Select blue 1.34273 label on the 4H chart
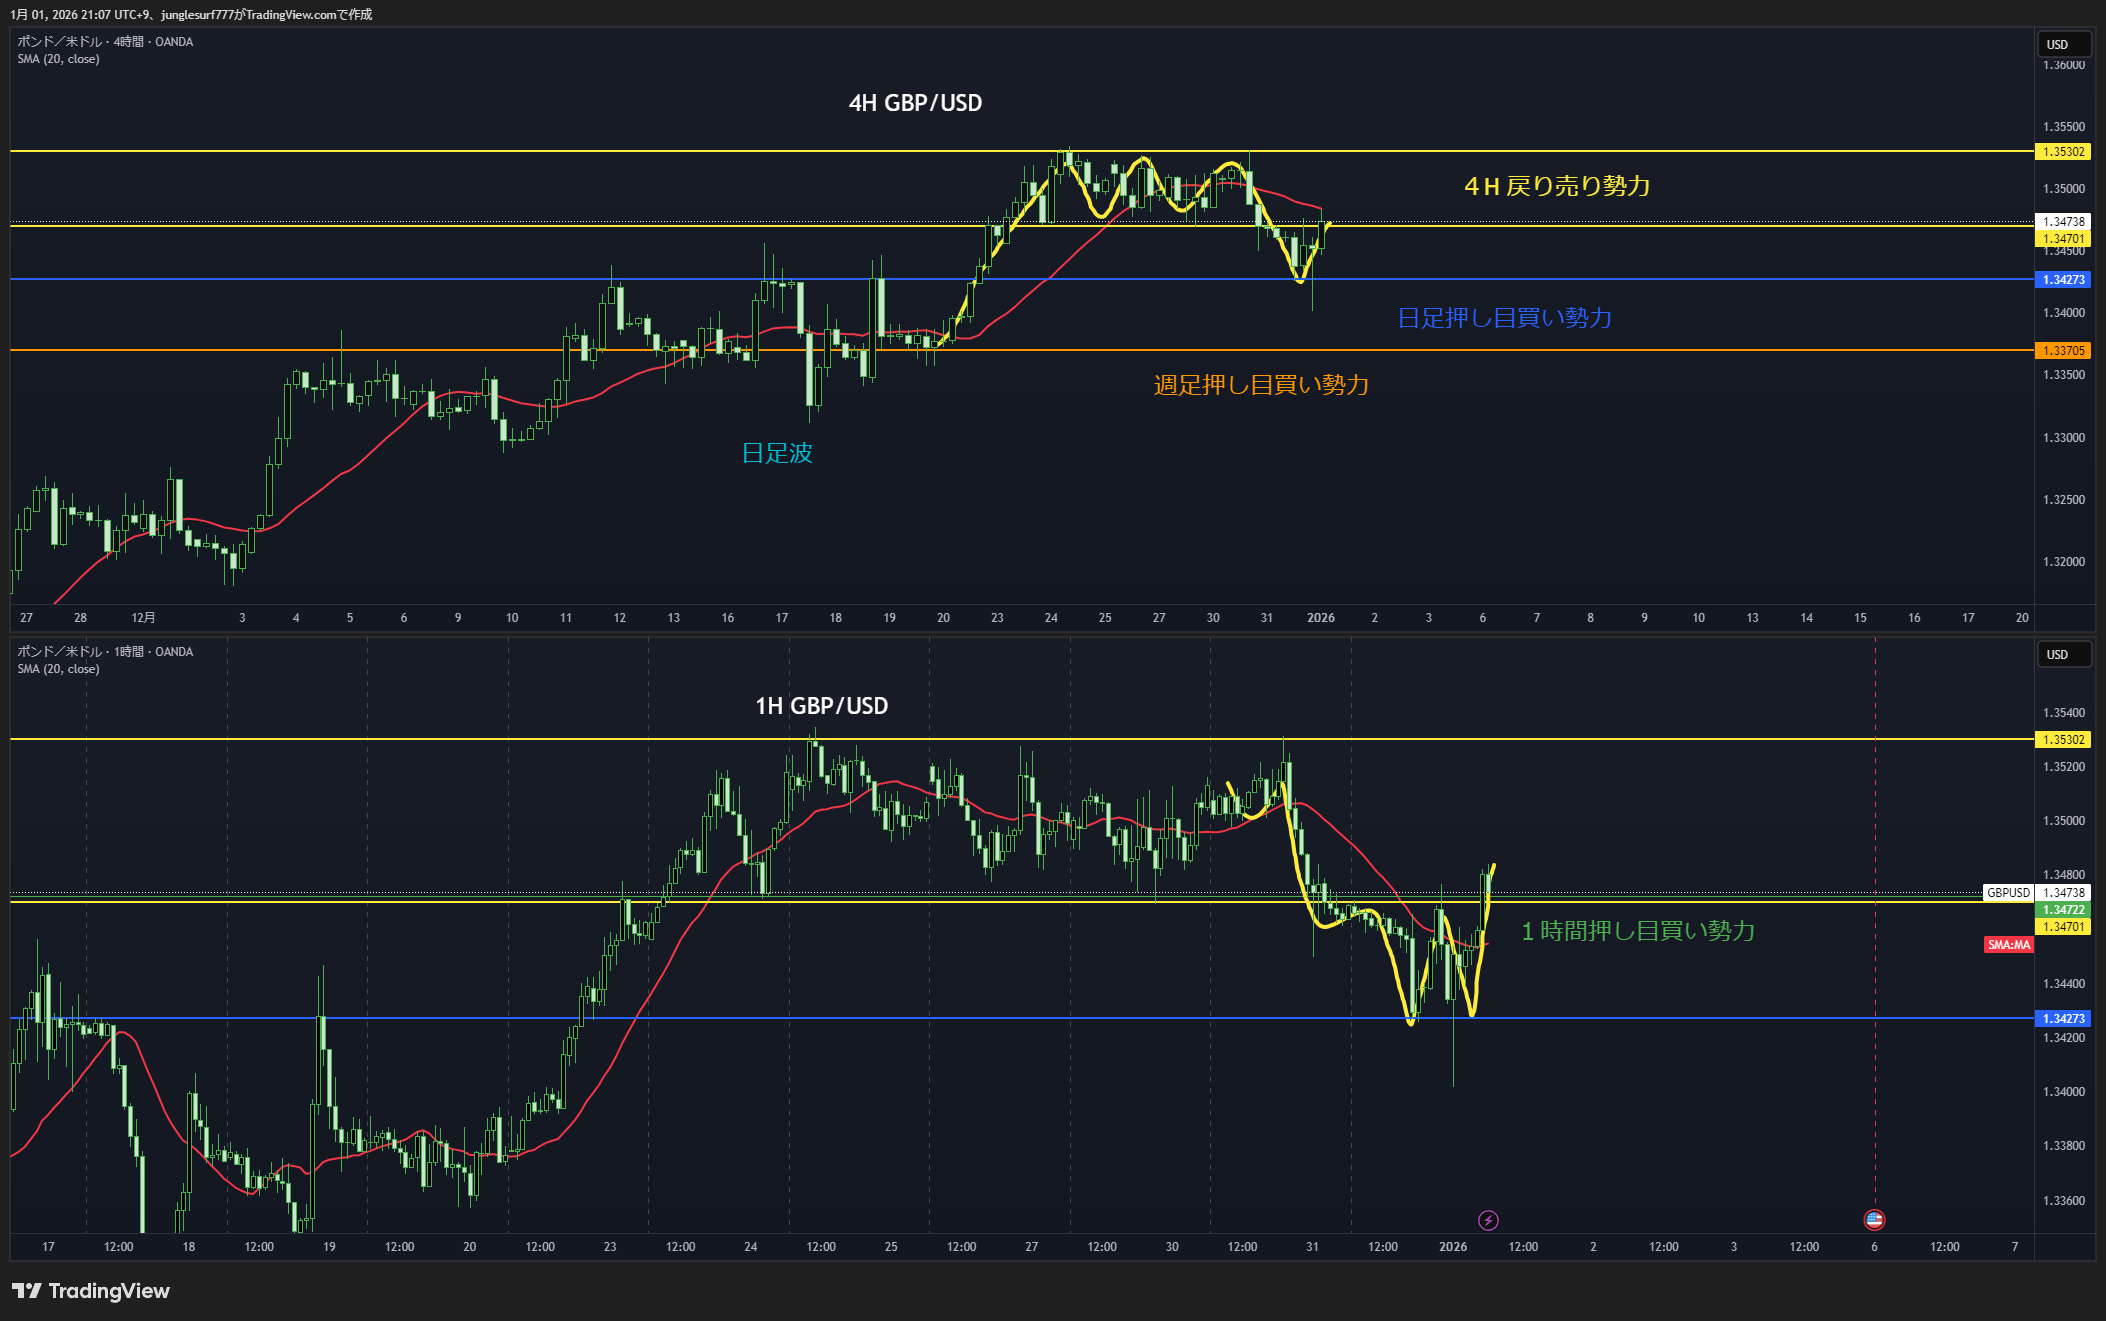This screenshot has height=1321, width=2106. pos(2063,280)
